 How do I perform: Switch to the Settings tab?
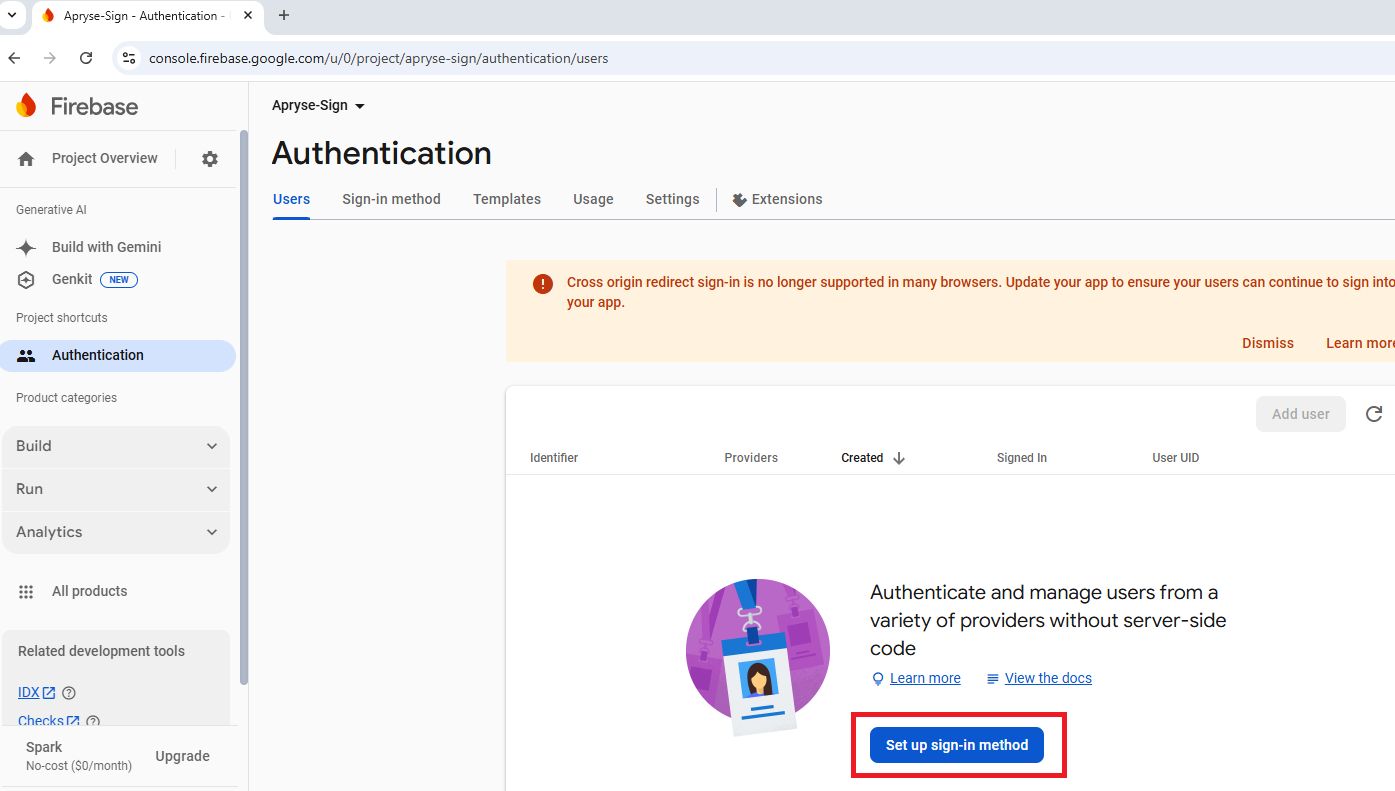point(673,199)
